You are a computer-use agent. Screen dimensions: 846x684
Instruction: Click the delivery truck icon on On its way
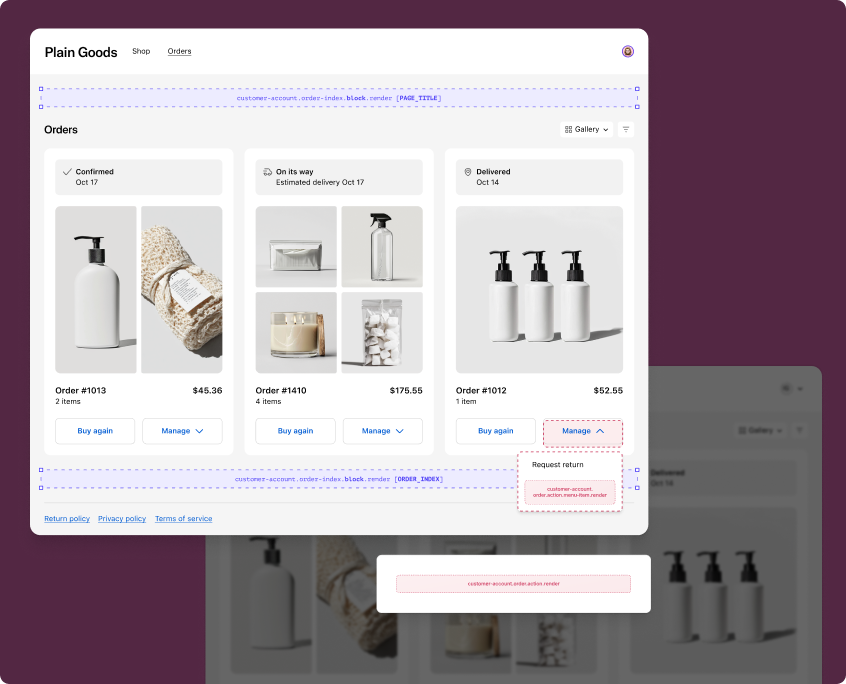click(x=268, y=172)
